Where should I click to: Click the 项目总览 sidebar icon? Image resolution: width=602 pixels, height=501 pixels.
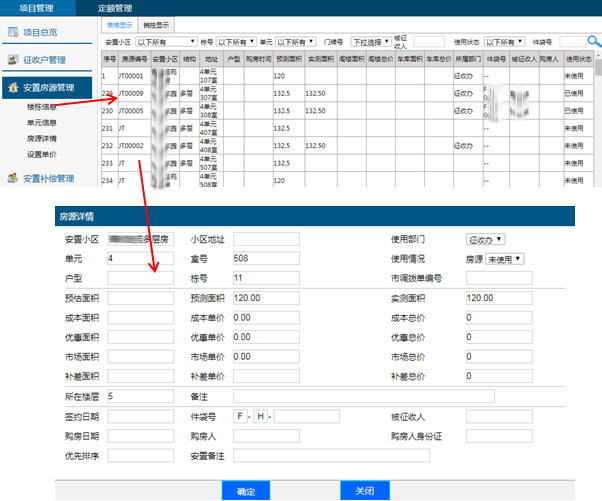(x=13, y=32)
